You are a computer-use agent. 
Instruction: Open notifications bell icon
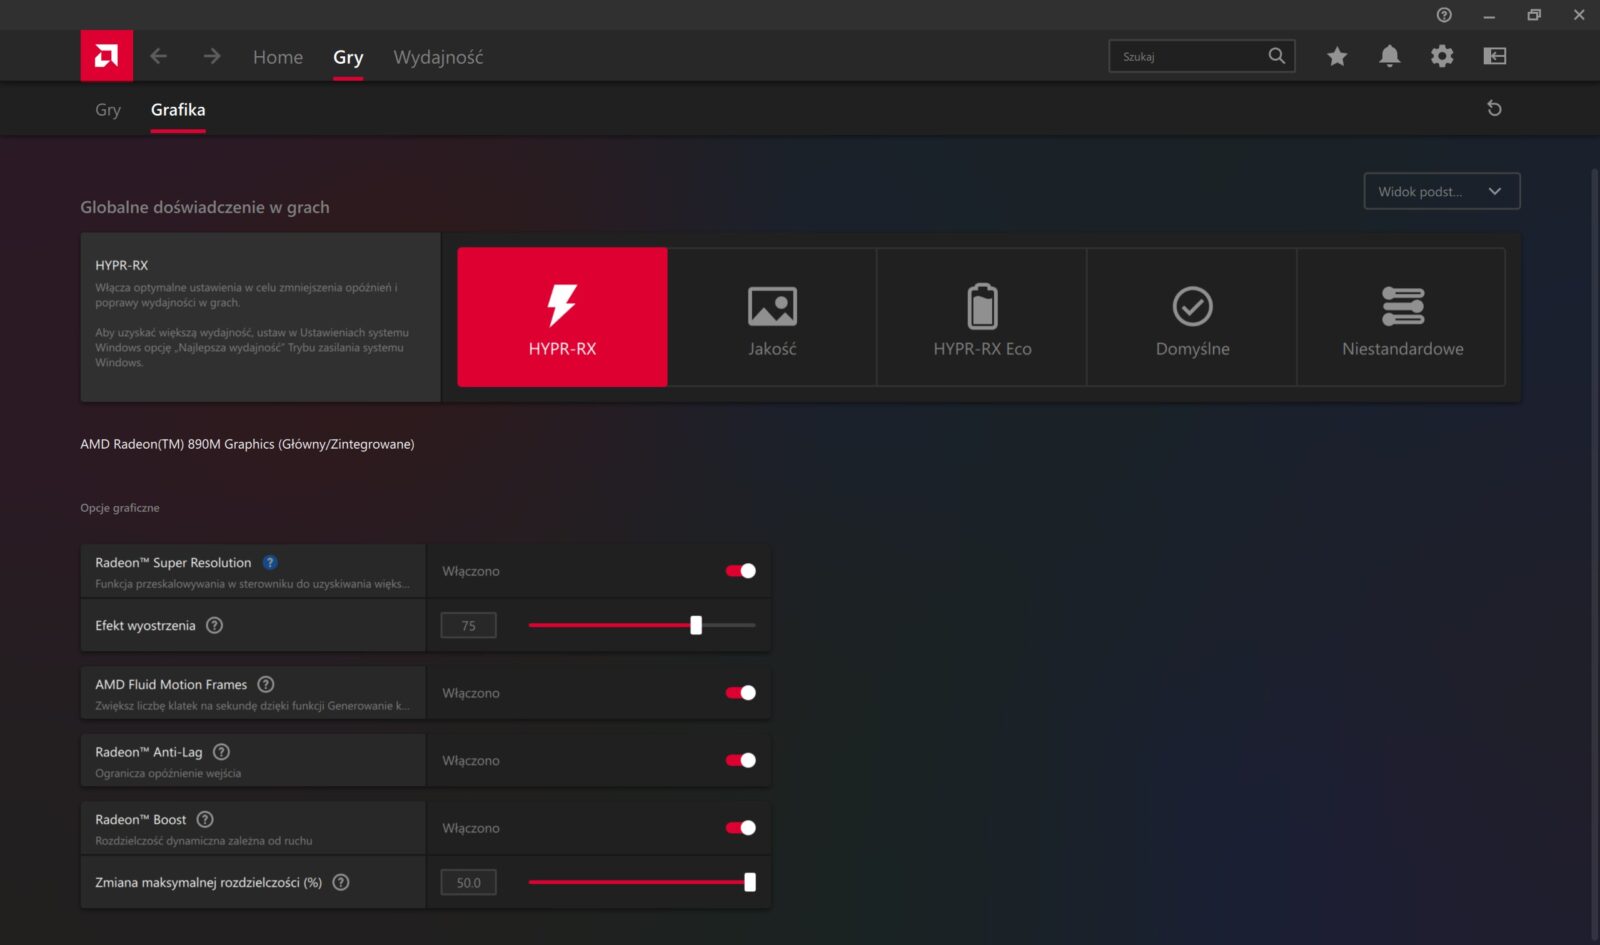[1389, 56]
